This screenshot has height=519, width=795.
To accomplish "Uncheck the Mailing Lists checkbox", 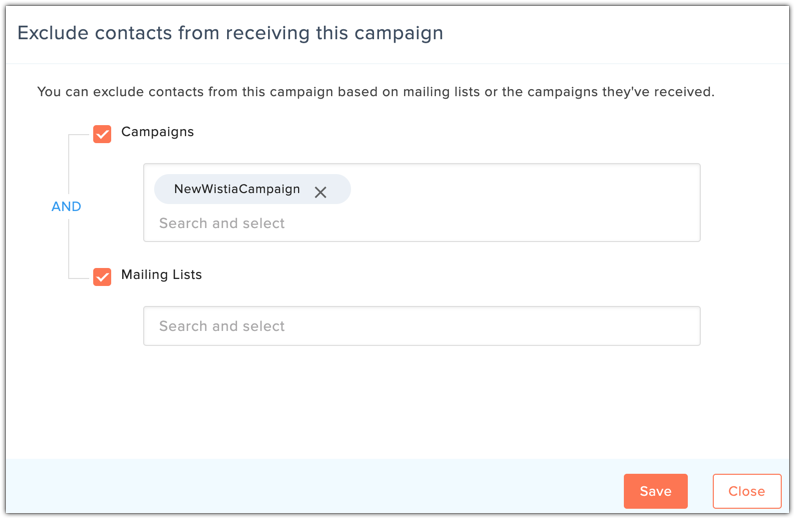I will [102, 277].
